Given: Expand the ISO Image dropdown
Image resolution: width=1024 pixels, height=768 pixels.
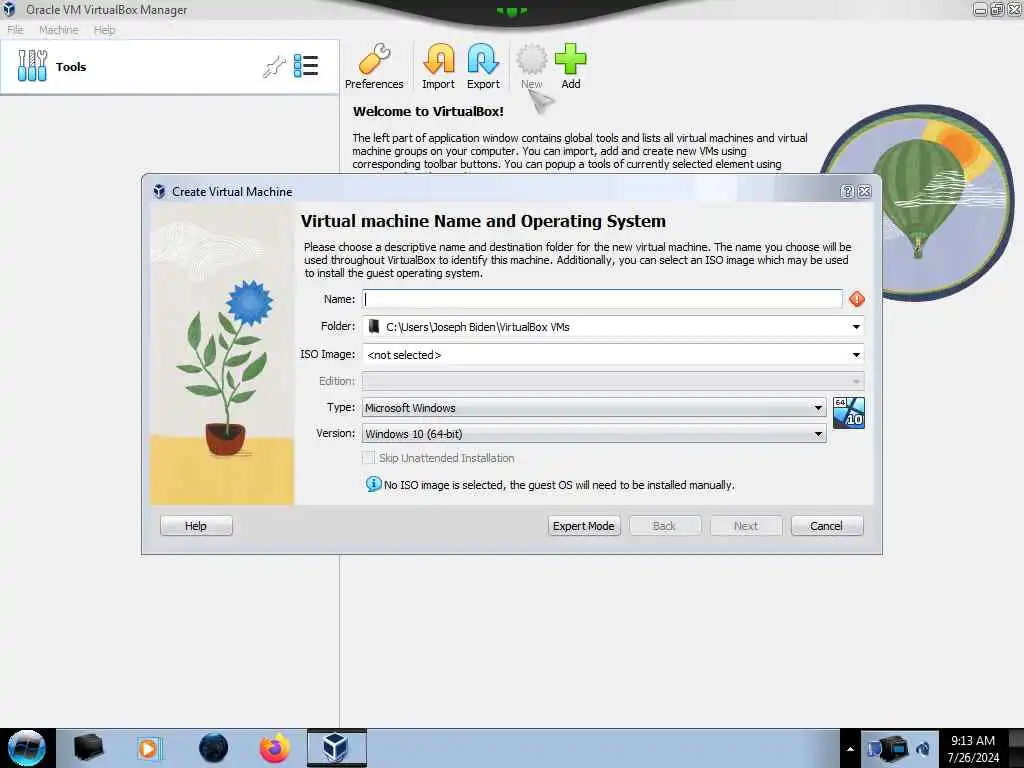Looking at the screenshot, I should pyautogui.click(x=856, y=355).
